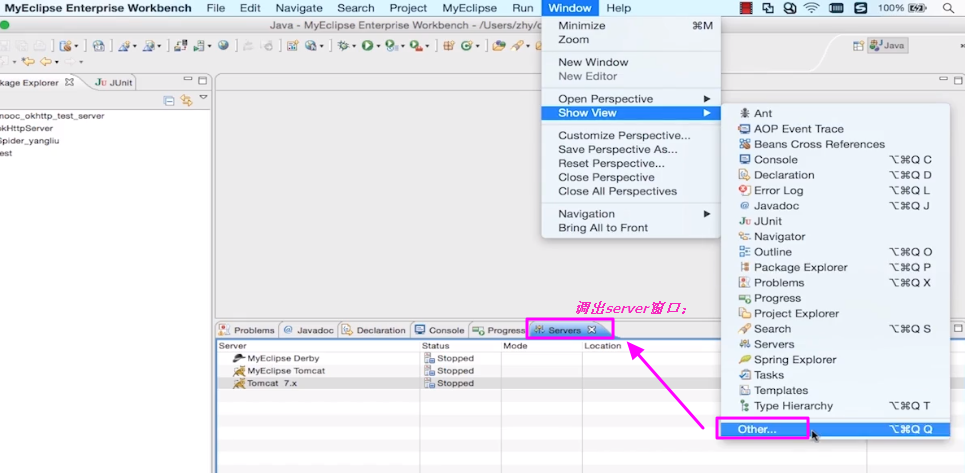The width and height of the screenshot is (965, 473).
Task: Click the green Run toolbar icon
Action: click(367, 46)
